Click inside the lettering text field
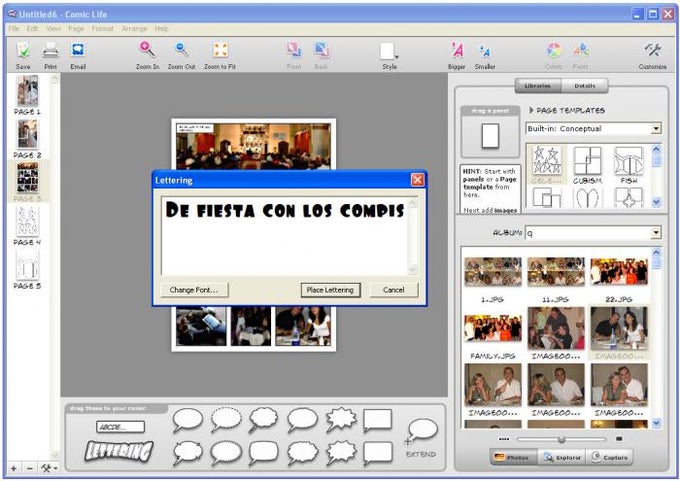The width and height of the screenshot is (680, 481). (x=284, y=236)
